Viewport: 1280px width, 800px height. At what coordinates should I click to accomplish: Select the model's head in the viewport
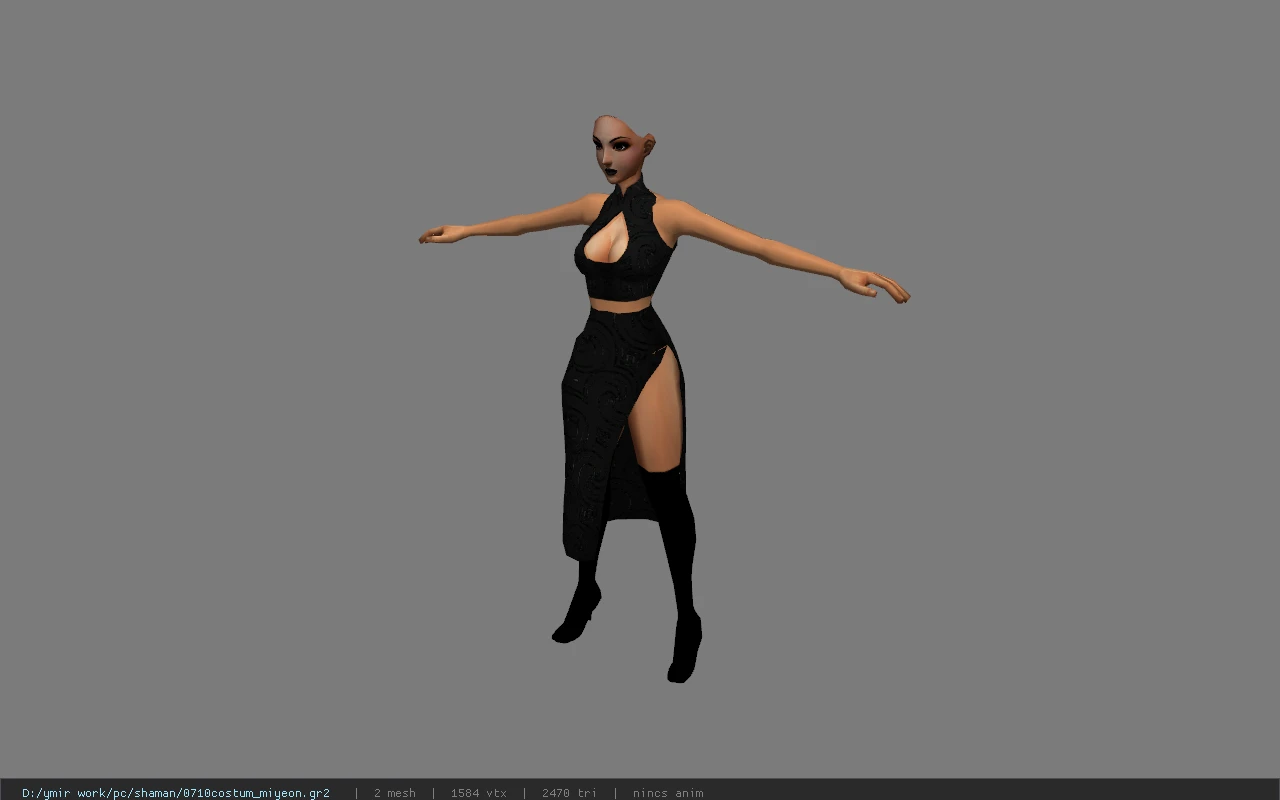pos(622,148)
